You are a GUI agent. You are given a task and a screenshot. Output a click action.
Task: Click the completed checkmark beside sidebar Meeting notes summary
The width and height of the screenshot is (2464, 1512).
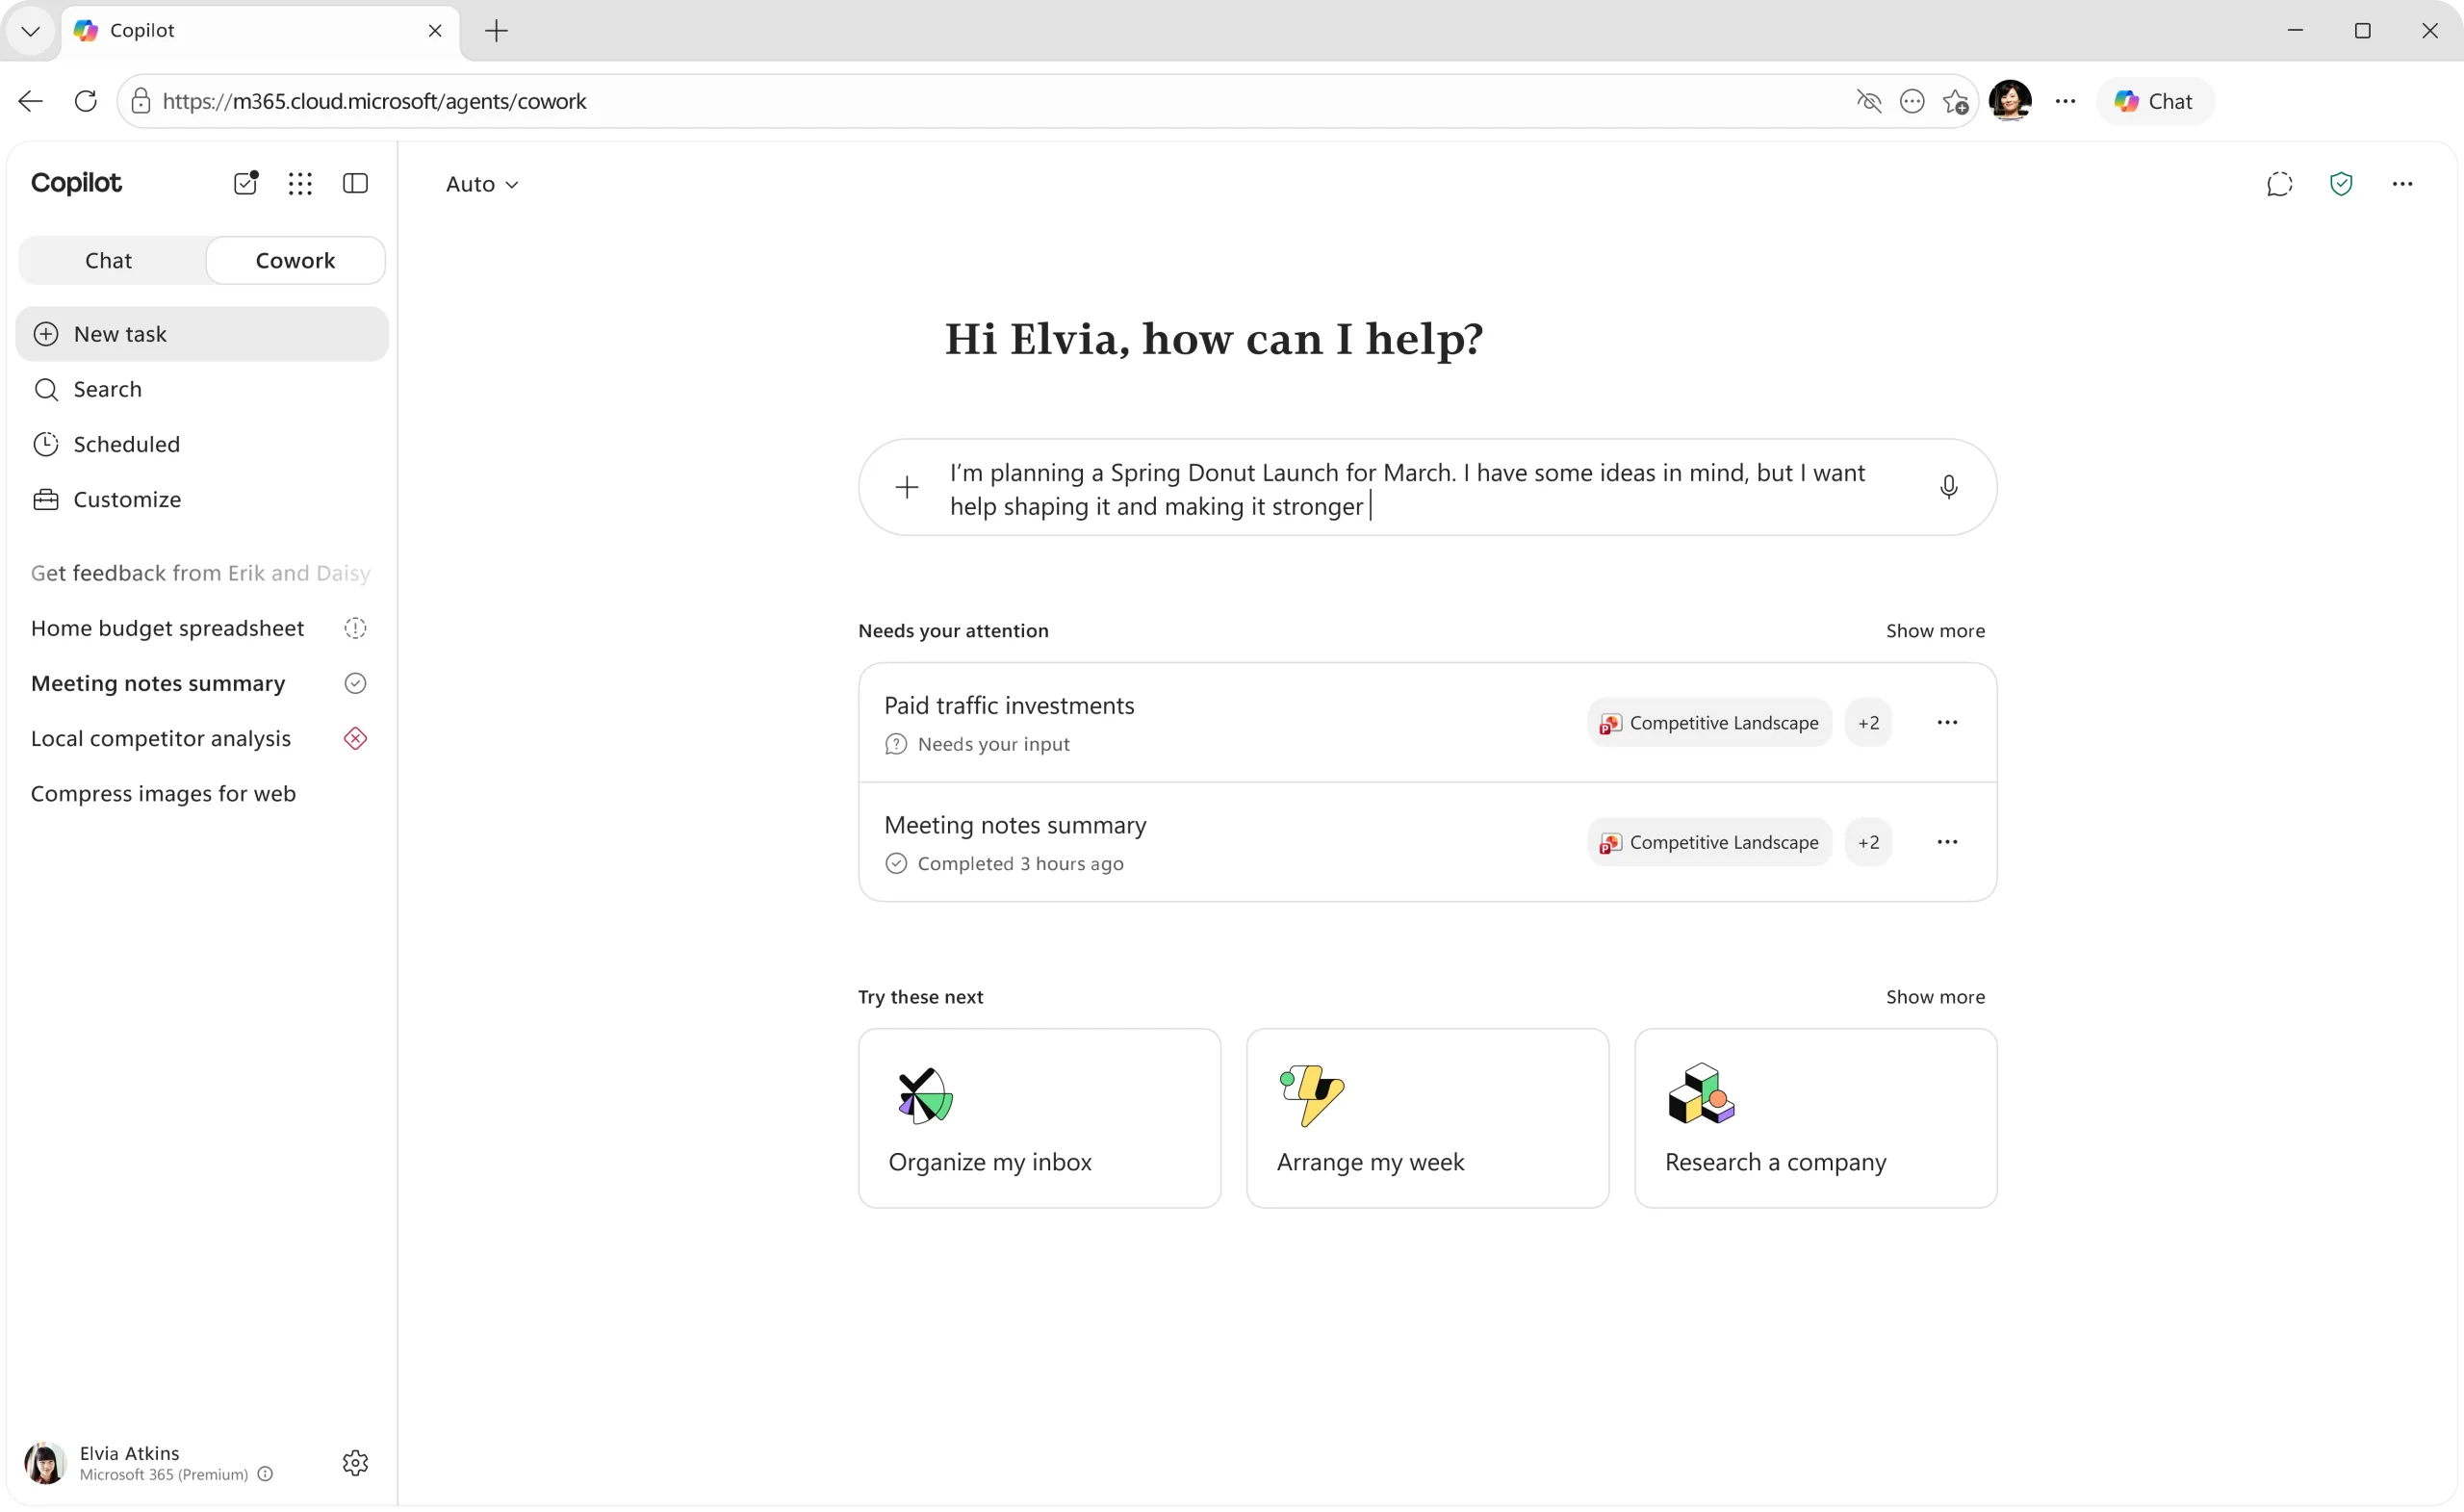355,684
